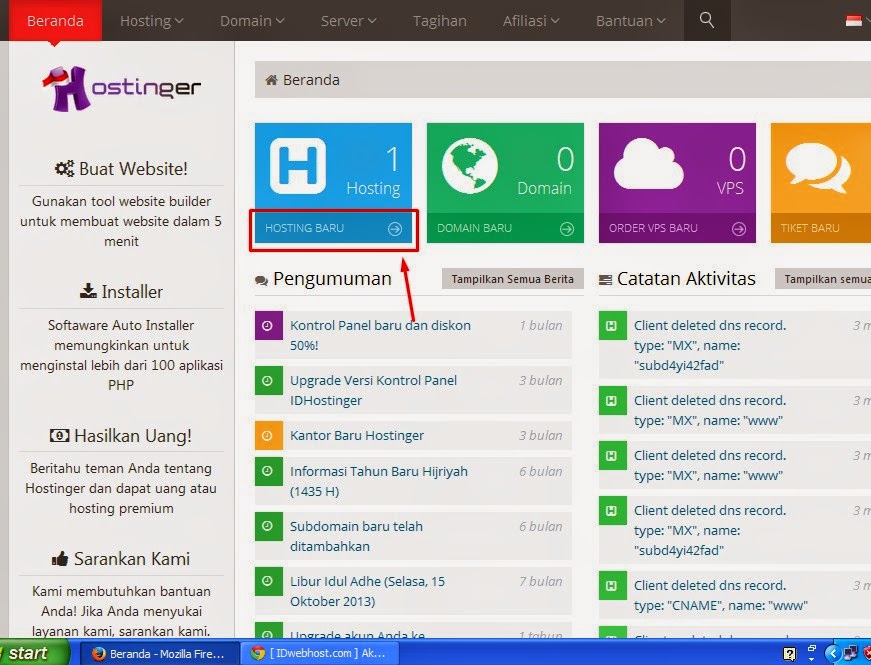Viewport: 871px width, 665px height.
Task: Click the Catatan Aktivitas section heading
Action: (x=686, y=279)
